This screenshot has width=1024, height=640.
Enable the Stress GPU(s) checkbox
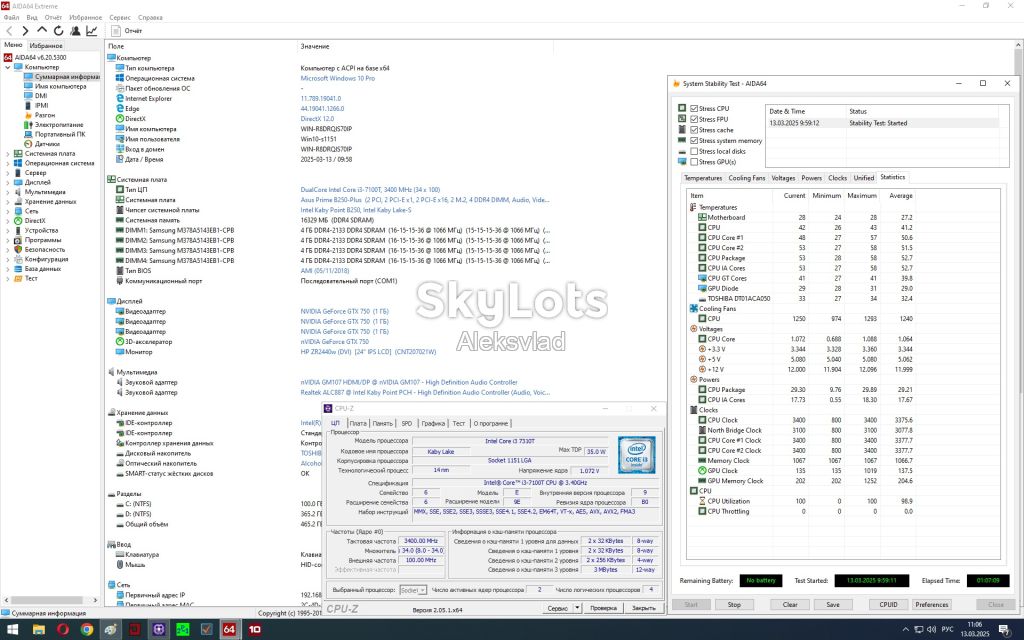tap(694, 161)
